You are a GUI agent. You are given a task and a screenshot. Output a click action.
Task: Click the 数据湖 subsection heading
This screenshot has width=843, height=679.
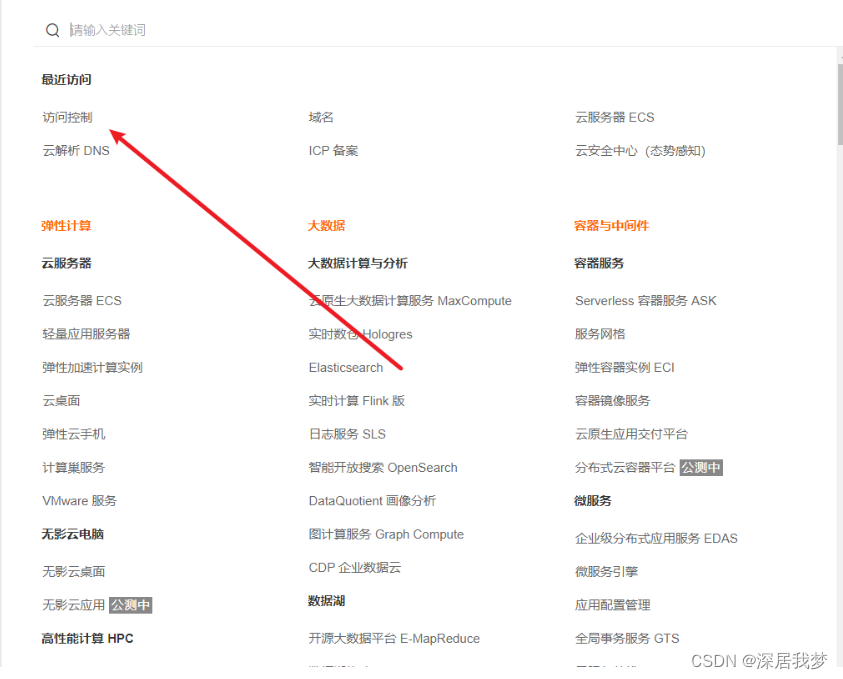point(326,601)
